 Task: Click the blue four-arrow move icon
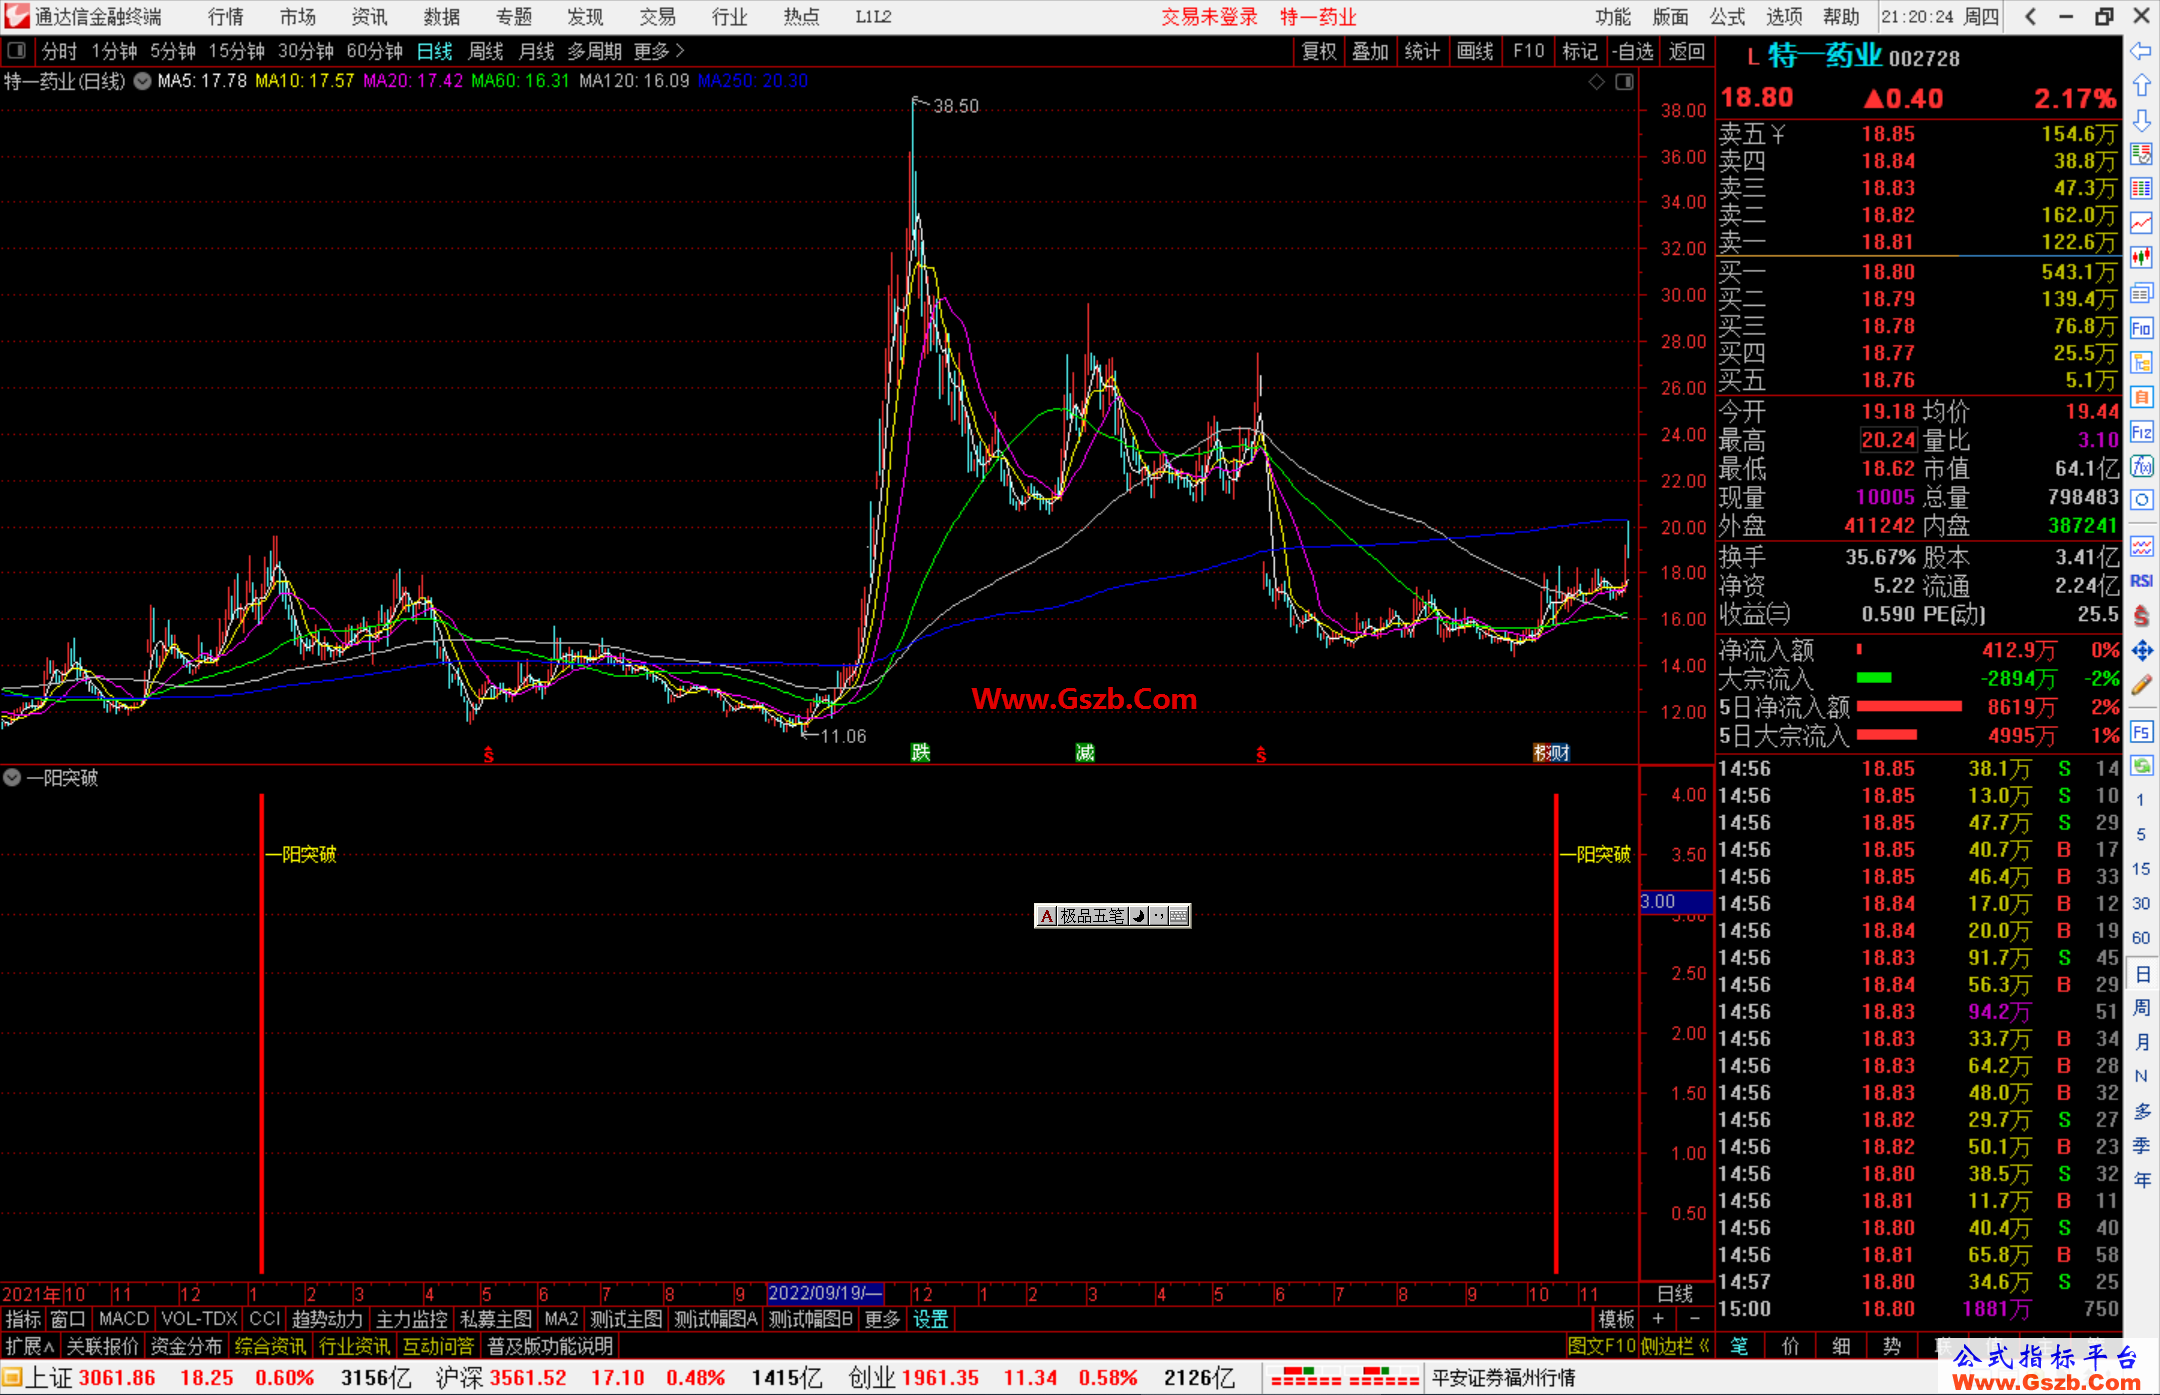(2141, 651)
